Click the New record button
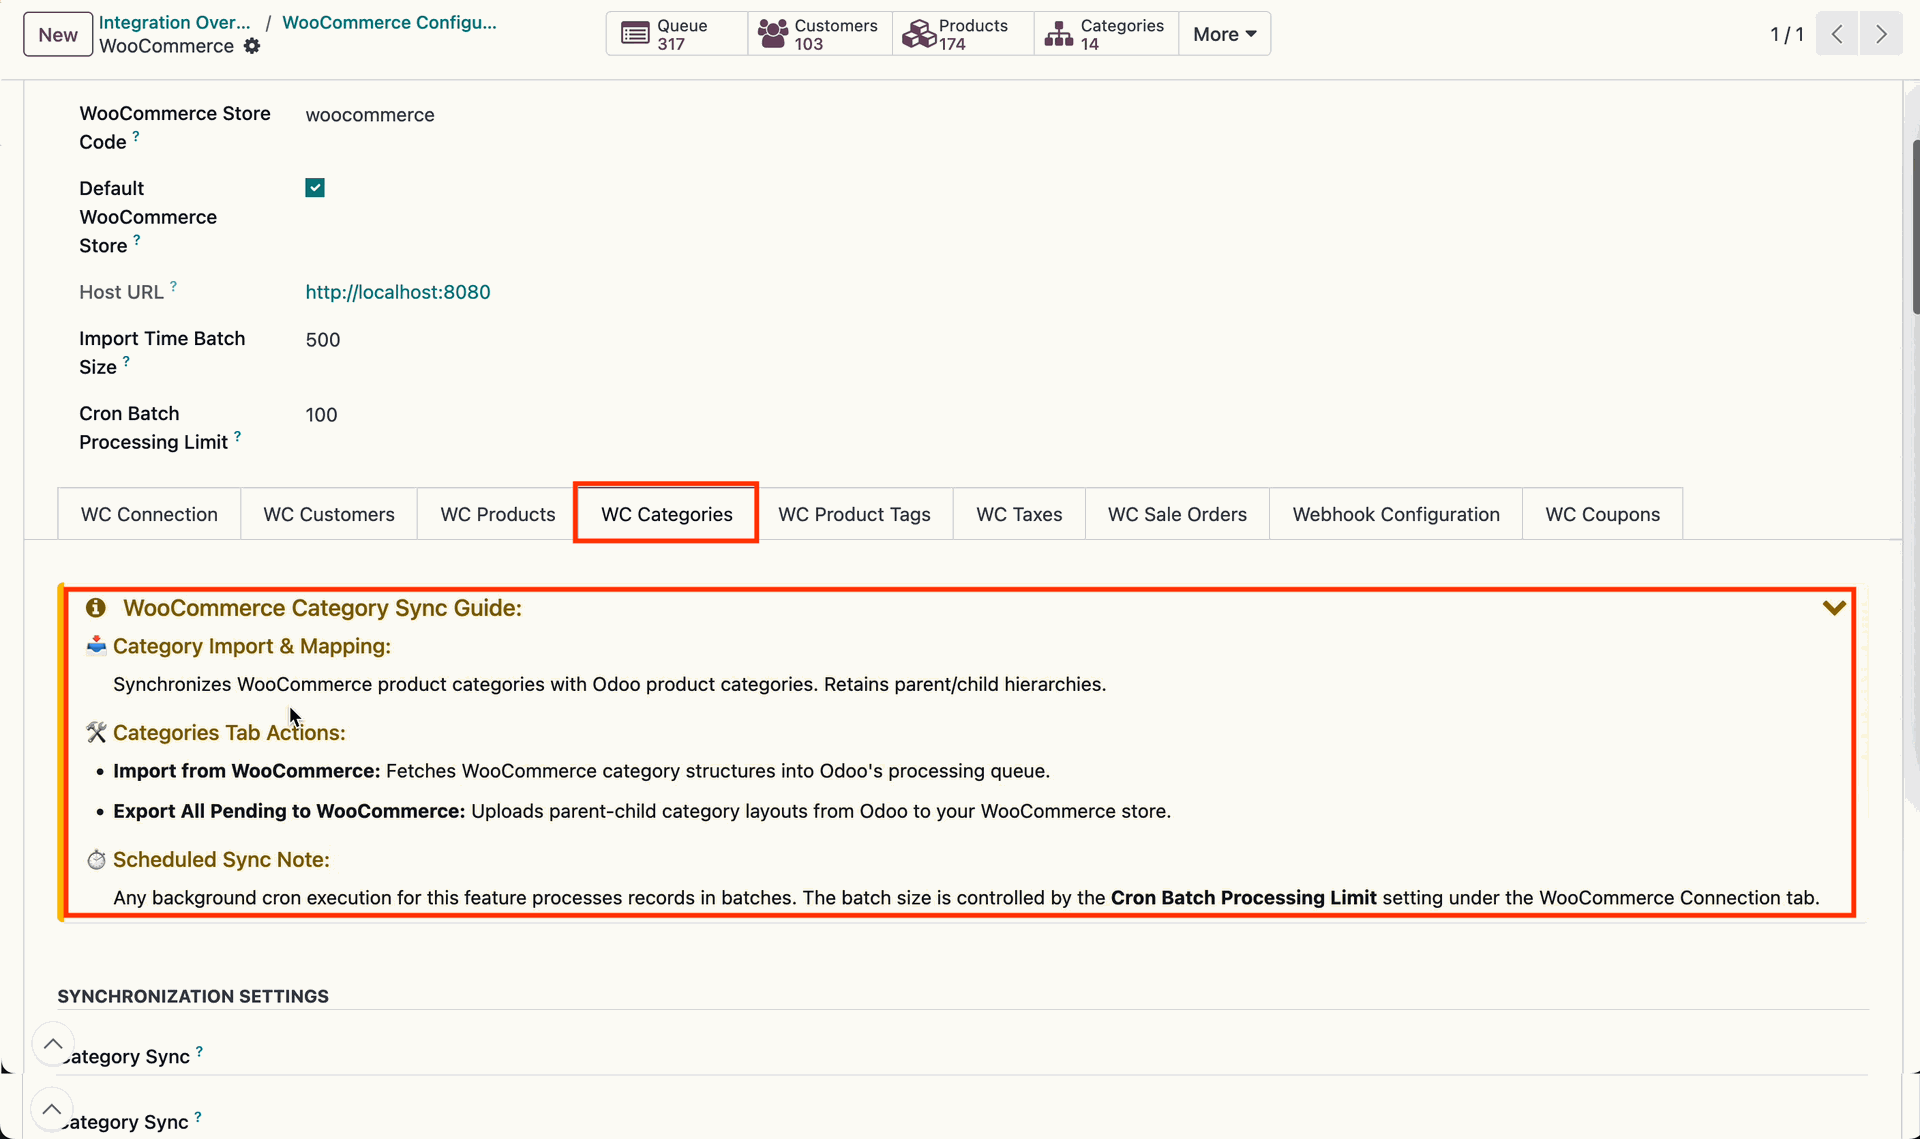 58,34
